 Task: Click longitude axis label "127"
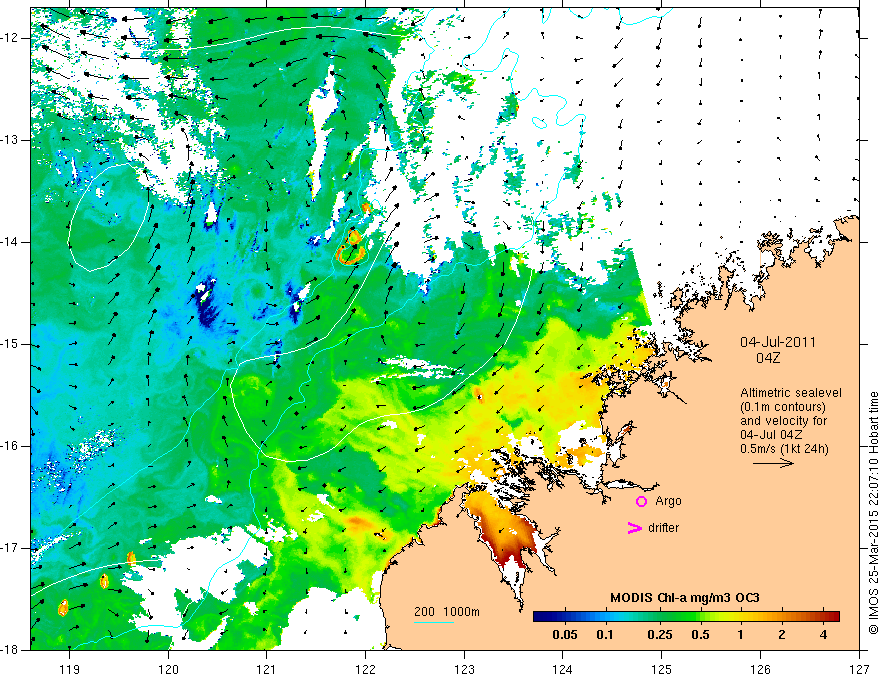[x=859, y=669]
